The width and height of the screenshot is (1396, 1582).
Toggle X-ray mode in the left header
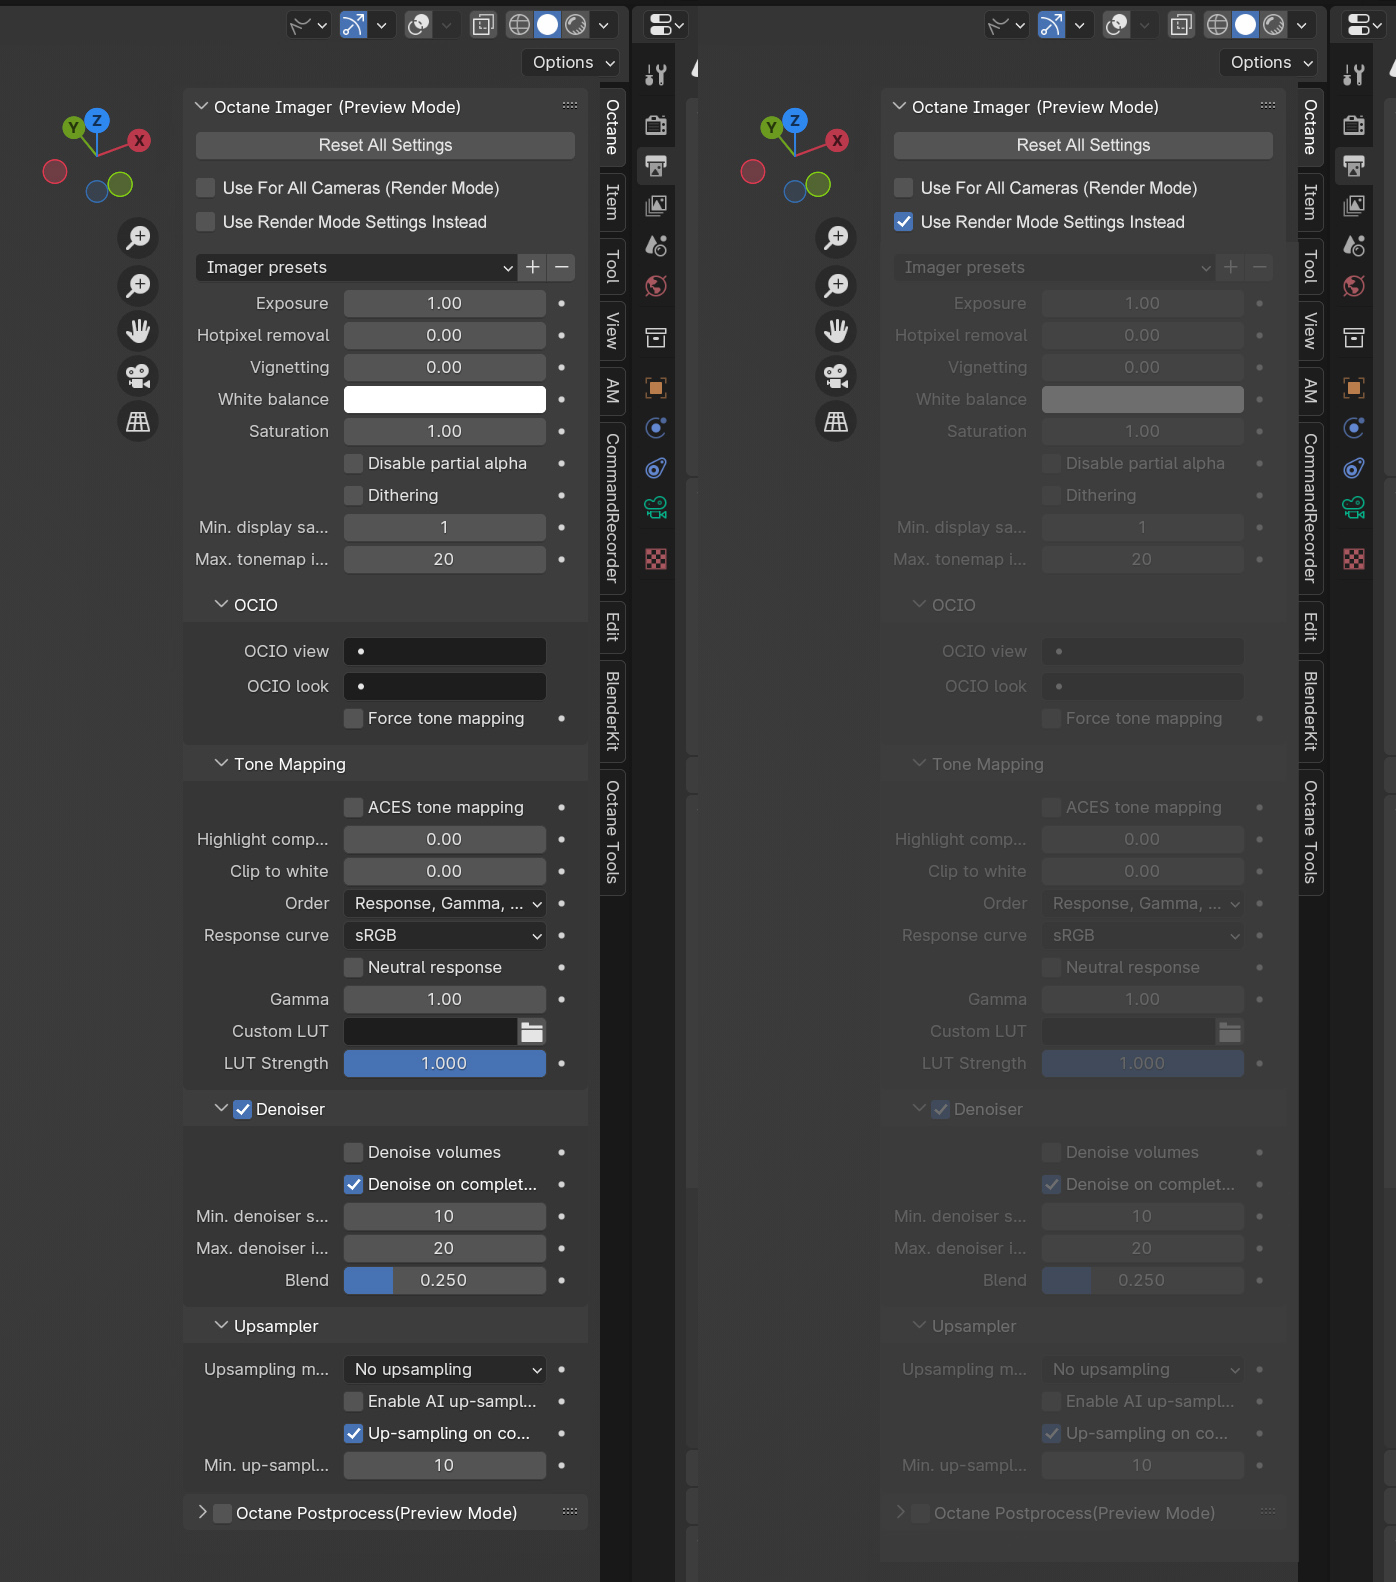point(483,25)
